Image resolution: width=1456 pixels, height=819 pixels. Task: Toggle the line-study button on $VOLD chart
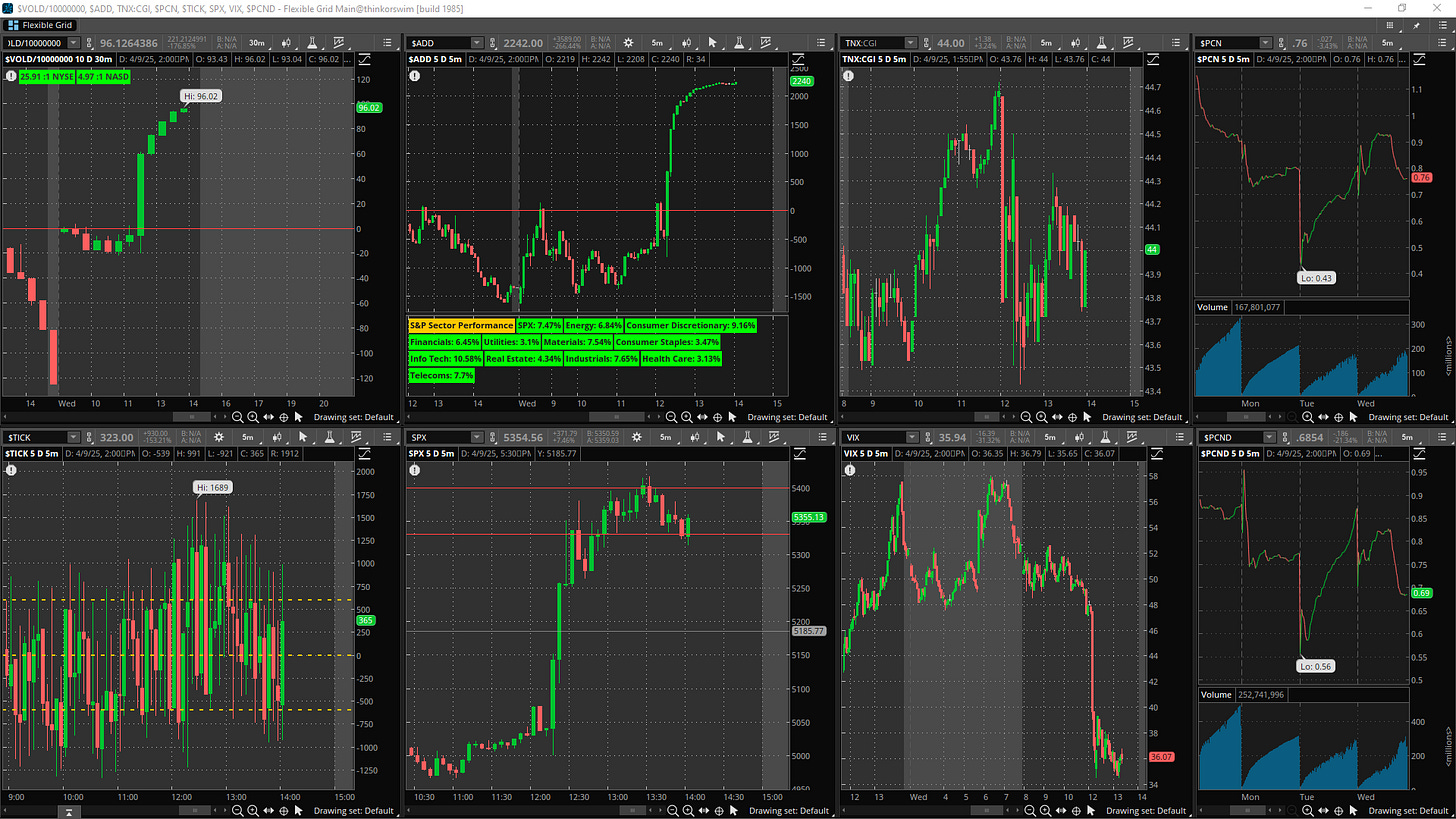[x=361, y=61]
